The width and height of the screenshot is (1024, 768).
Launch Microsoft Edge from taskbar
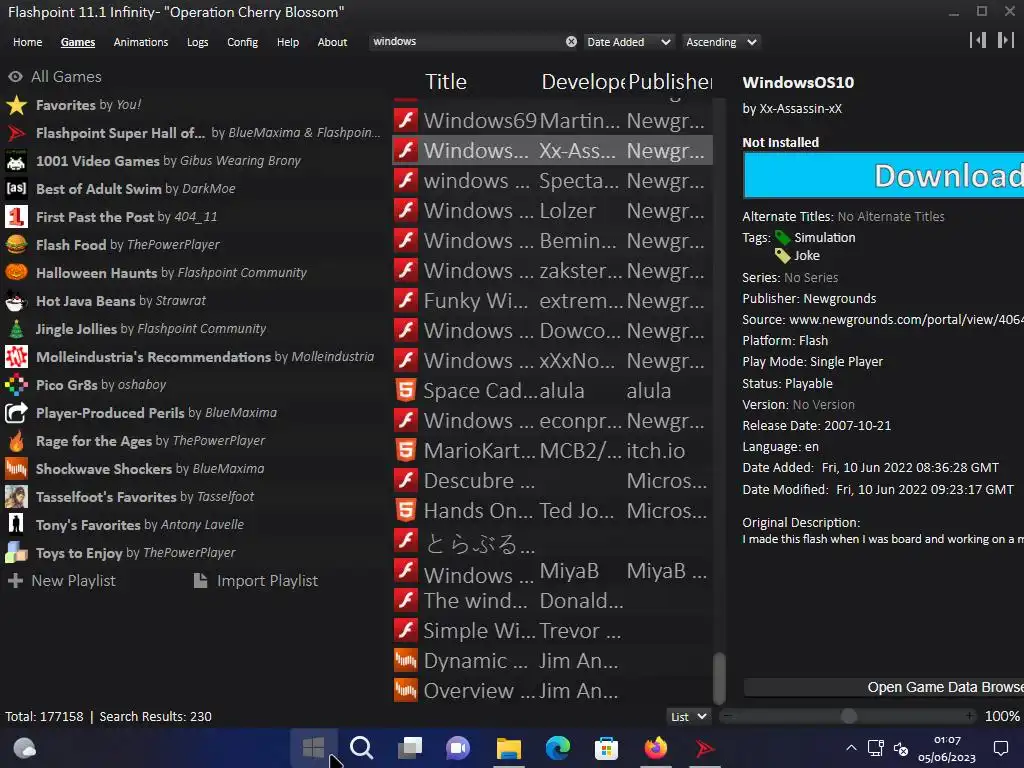(x=558, y=748)
